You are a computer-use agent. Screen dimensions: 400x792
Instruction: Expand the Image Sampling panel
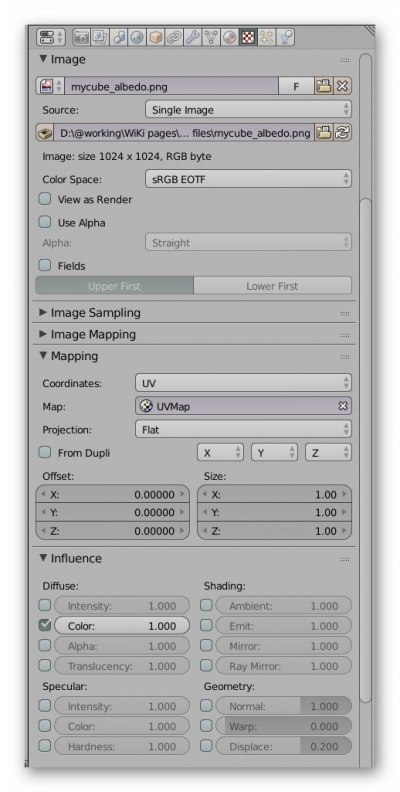point(96,313)
